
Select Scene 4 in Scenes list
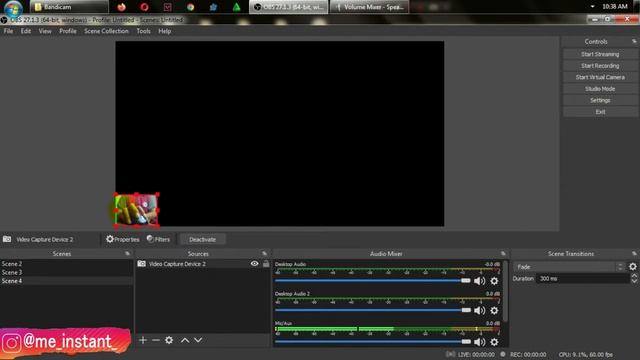[x=67, y=281]
